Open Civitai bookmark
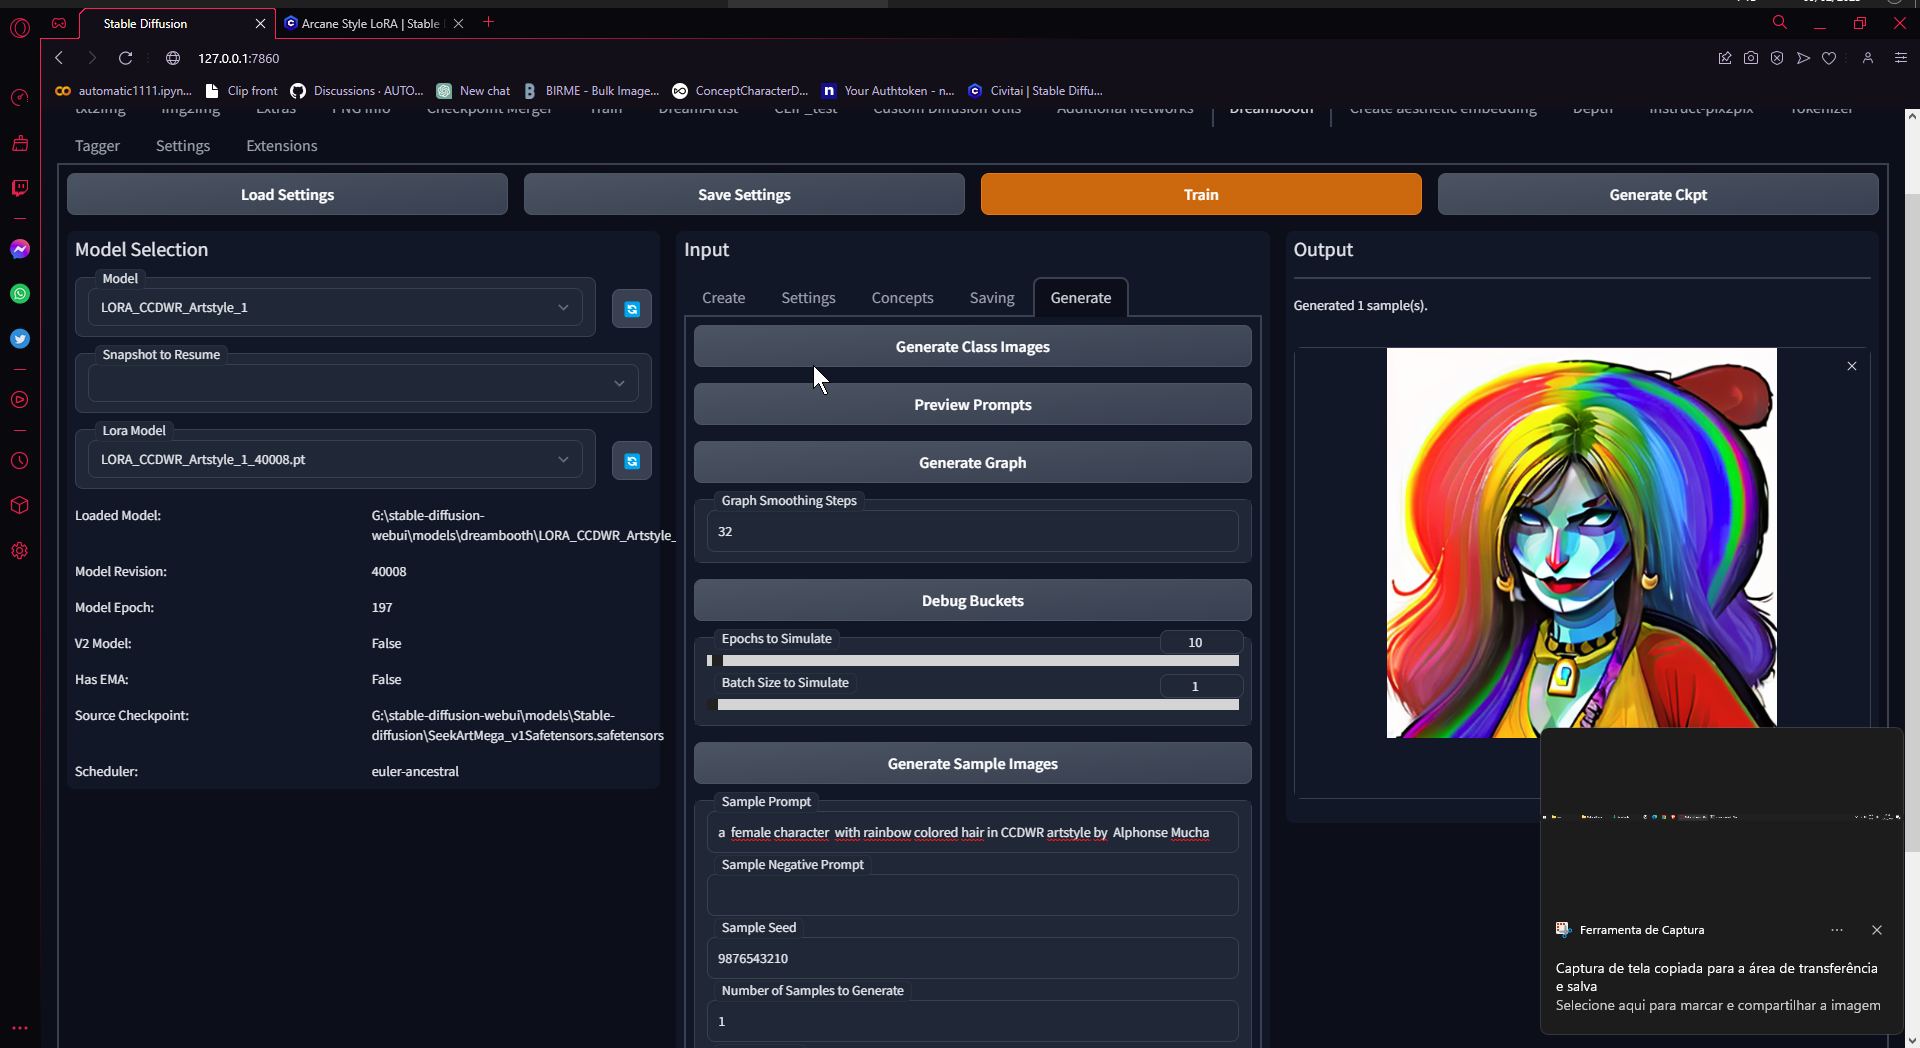Image resolution: width=1920 pixels, height=1048 pixels. [x=1036, y=91]
